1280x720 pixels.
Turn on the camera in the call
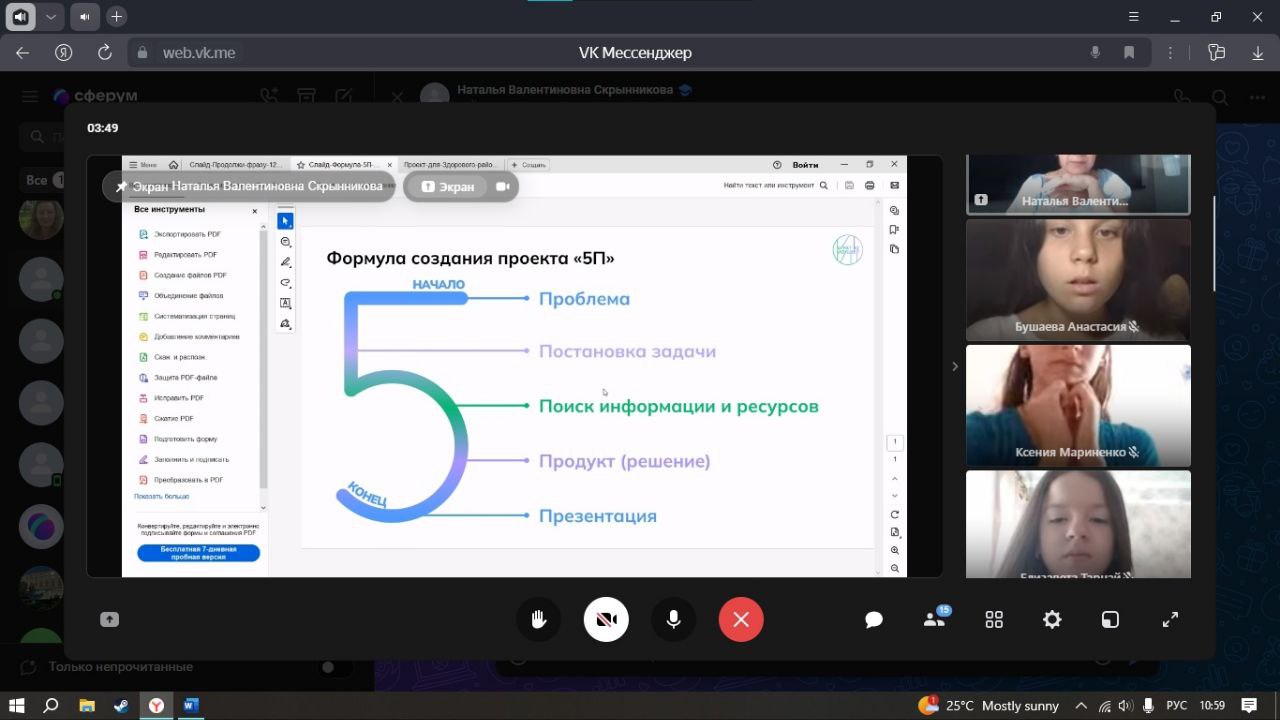[x=606, y=620]
